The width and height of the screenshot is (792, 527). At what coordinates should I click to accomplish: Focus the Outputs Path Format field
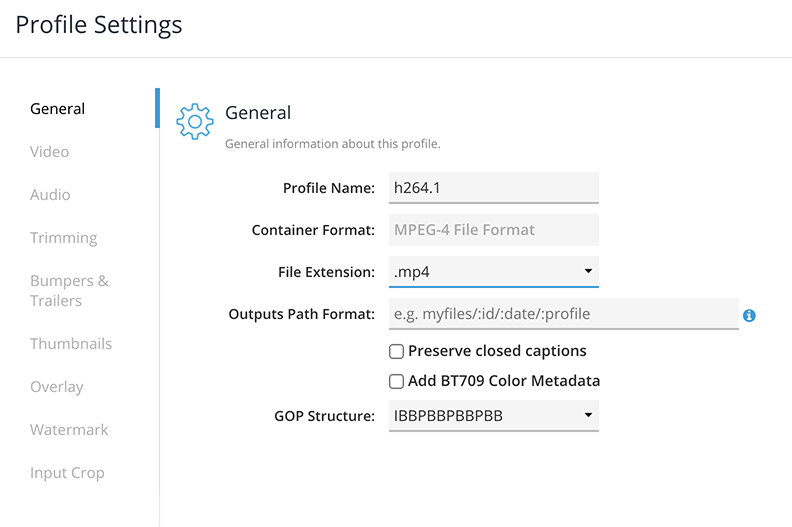pyautogui.click(x=563, y=314)
